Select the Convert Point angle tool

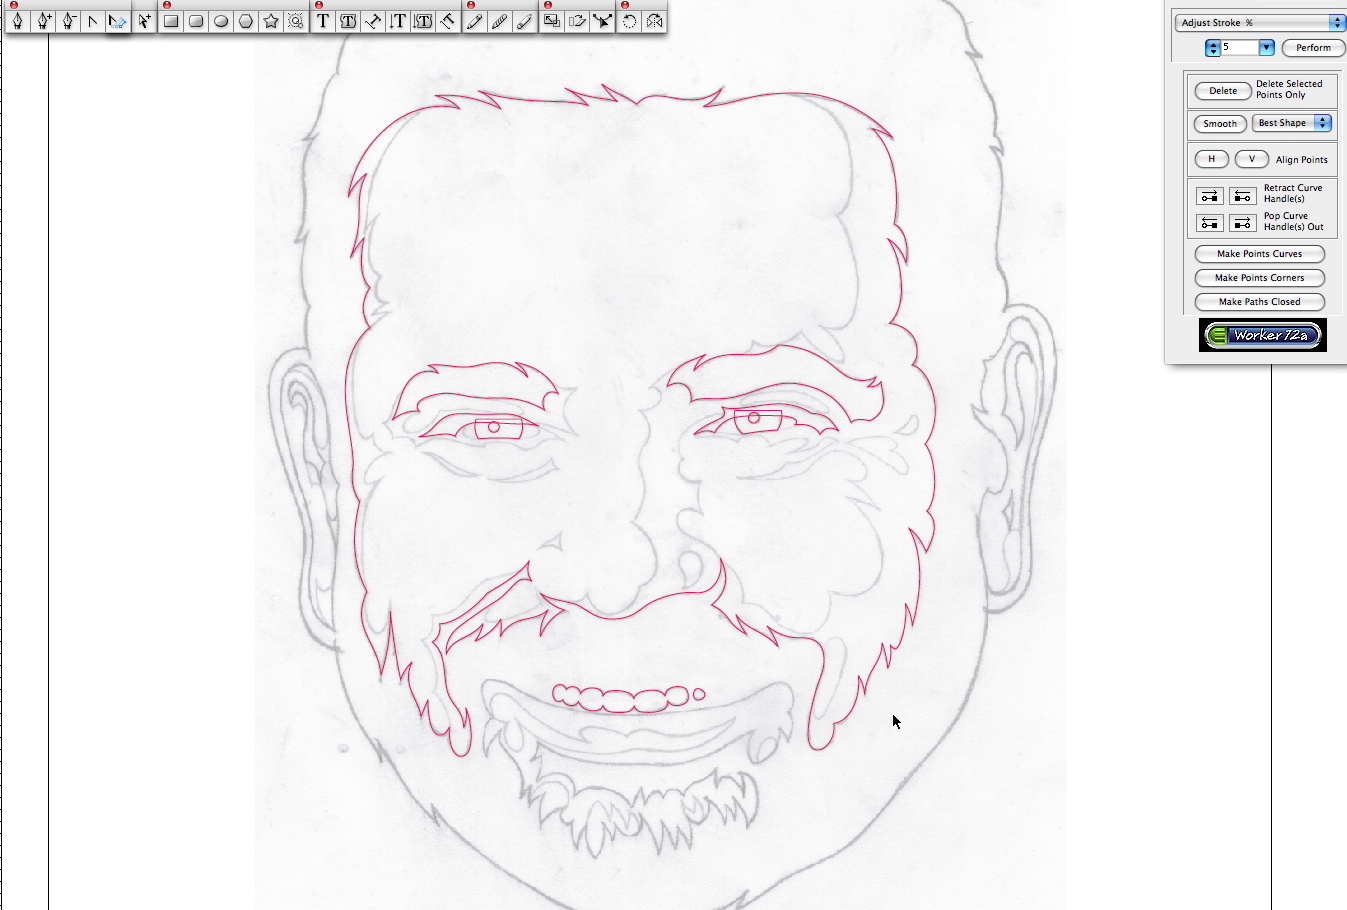(x=93, y=20)
